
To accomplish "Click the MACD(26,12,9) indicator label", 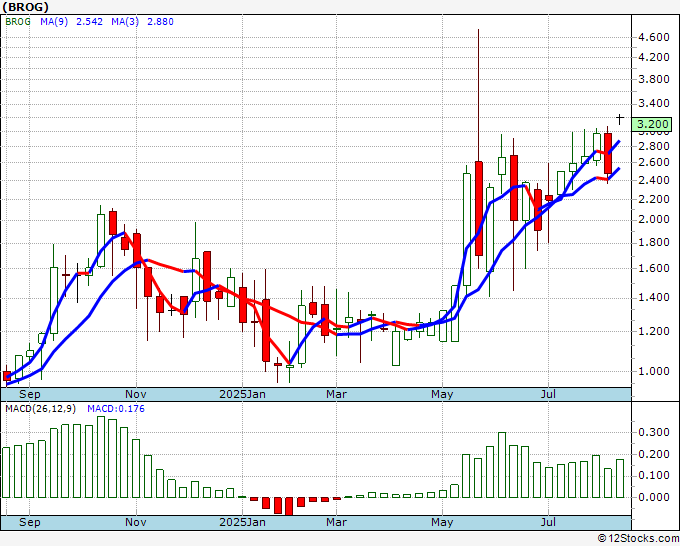I will [40, 409].
